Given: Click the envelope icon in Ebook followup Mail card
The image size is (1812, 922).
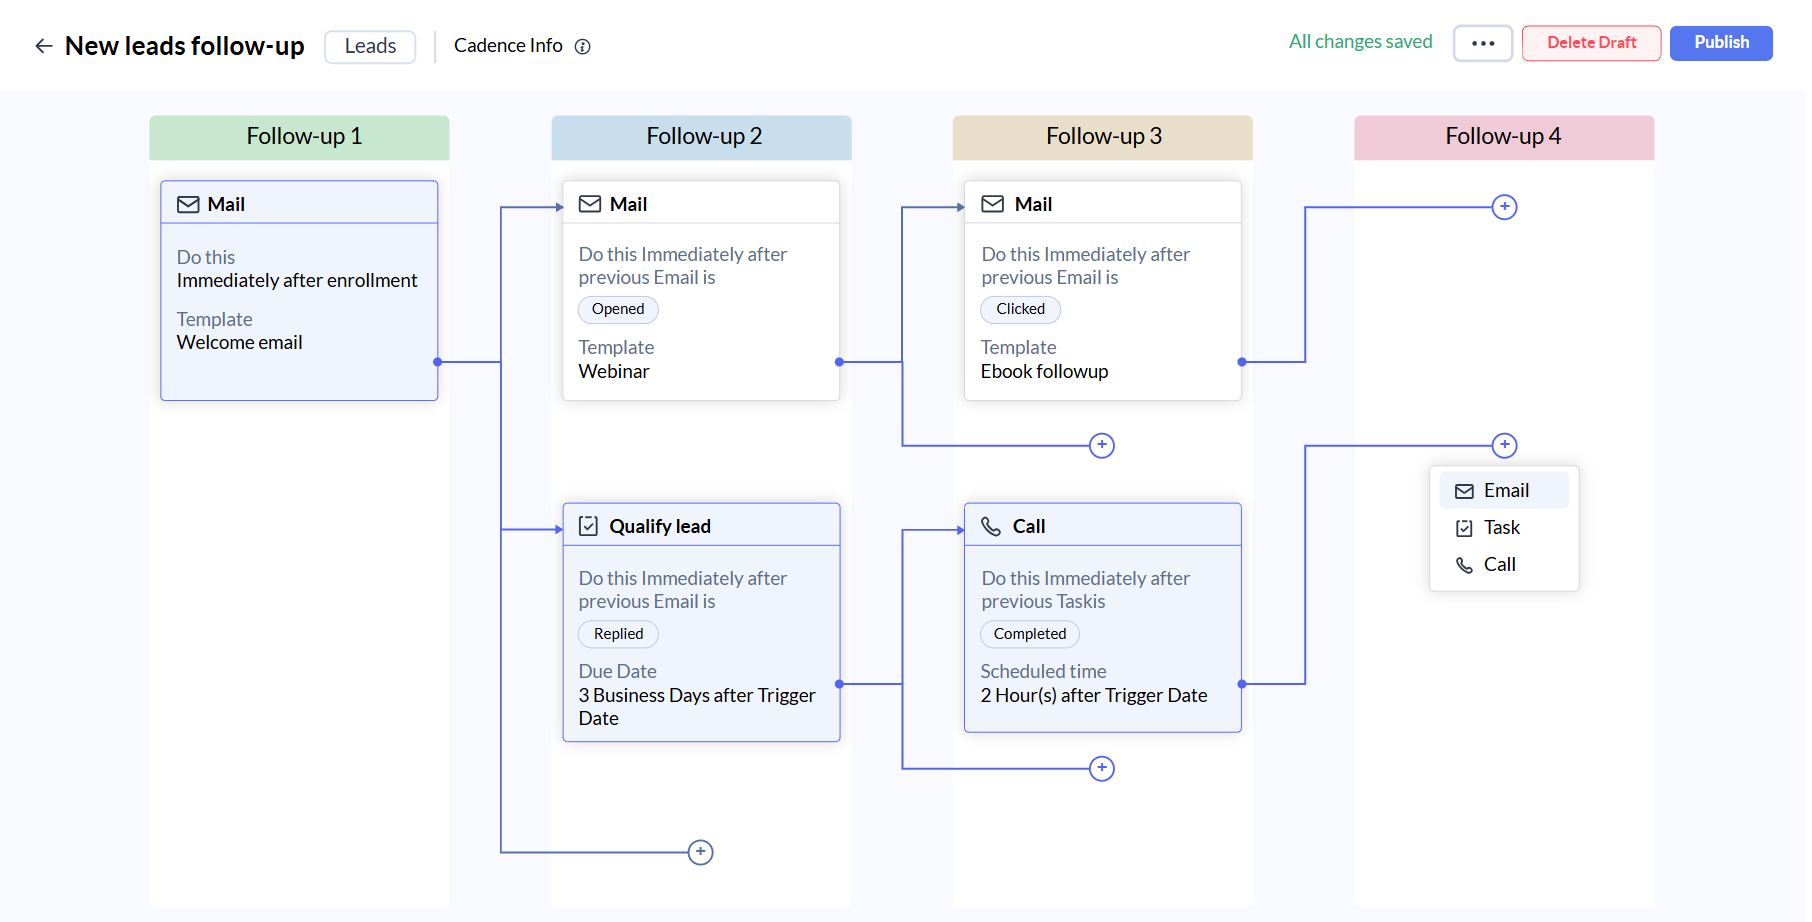Looking at the screenshot, I should pyautogui.click(x=992, y=204).
